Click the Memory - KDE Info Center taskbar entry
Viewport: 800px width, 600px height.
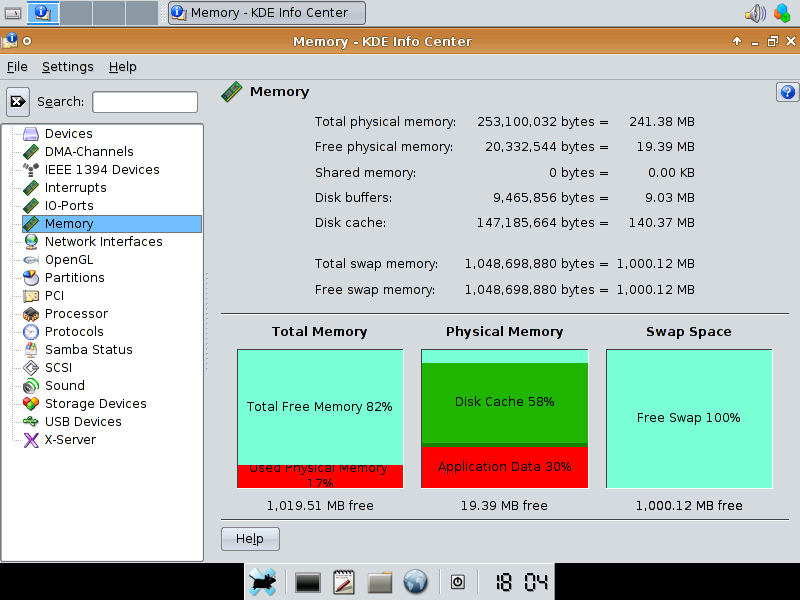(x=267, y=13)
